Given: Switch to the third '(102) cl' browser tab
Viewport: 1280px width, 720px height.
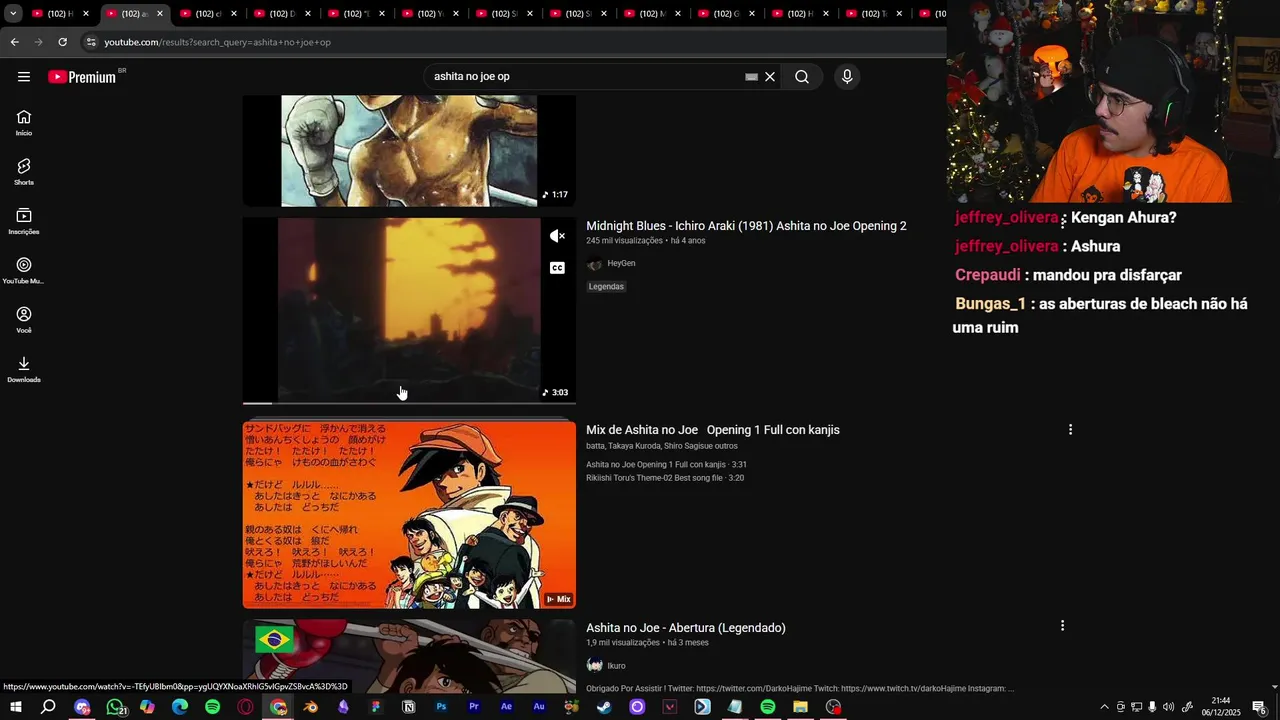Looking at the screenshot, I should pos(207,14).
